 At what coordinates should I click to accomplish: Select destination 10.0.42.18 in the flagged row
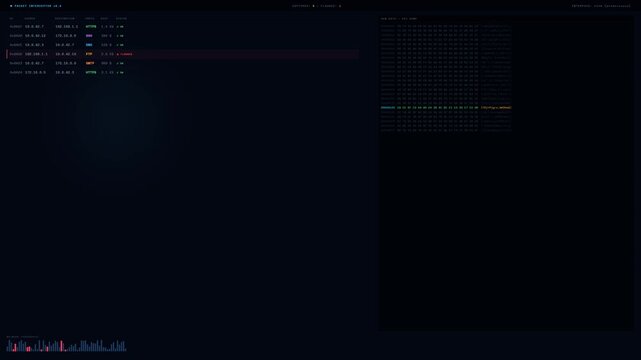(x=66, y=54)
